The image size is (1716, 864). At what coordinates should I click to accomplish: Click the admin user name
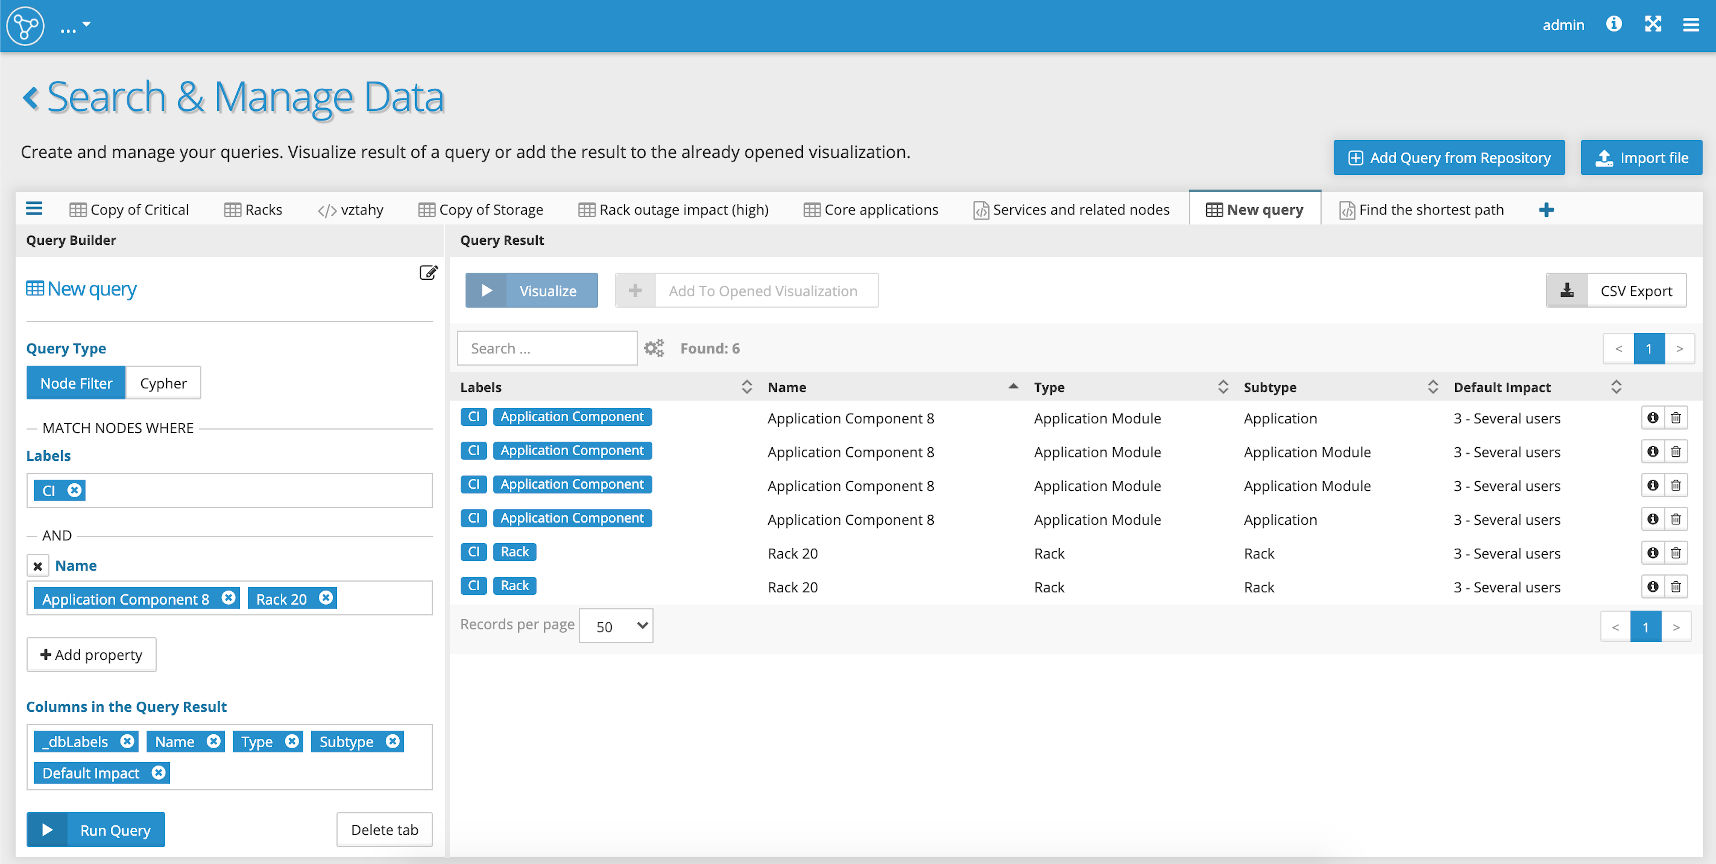pos(1563,25)
